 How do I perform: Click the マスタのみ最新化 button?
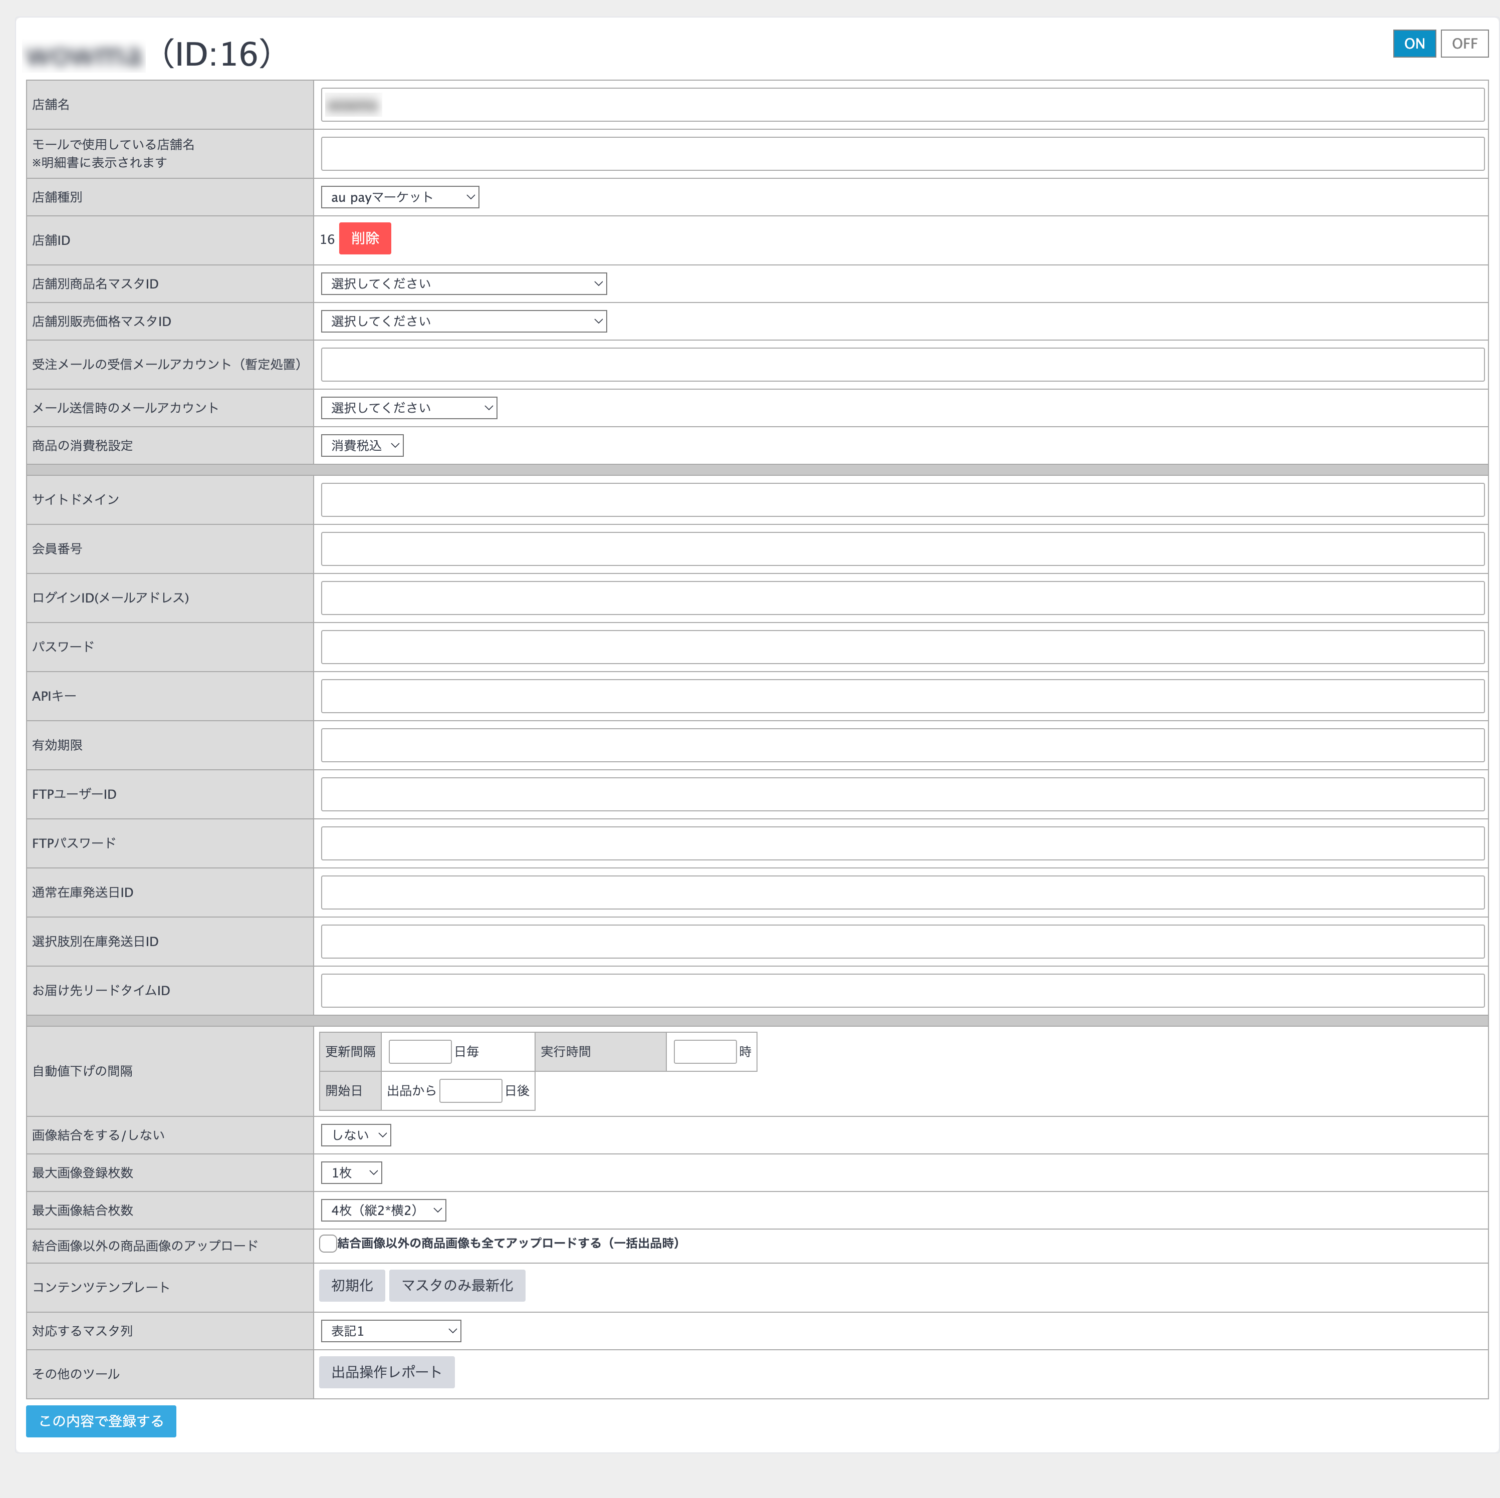457,1286
